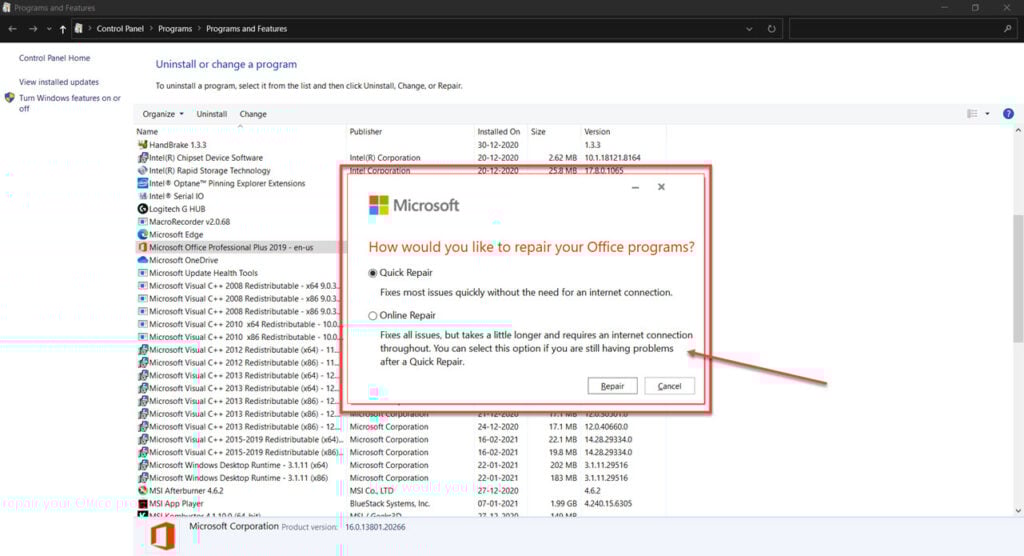
Task: Minimize the Microsoft repair dialog
Action: tap(635, 188)
